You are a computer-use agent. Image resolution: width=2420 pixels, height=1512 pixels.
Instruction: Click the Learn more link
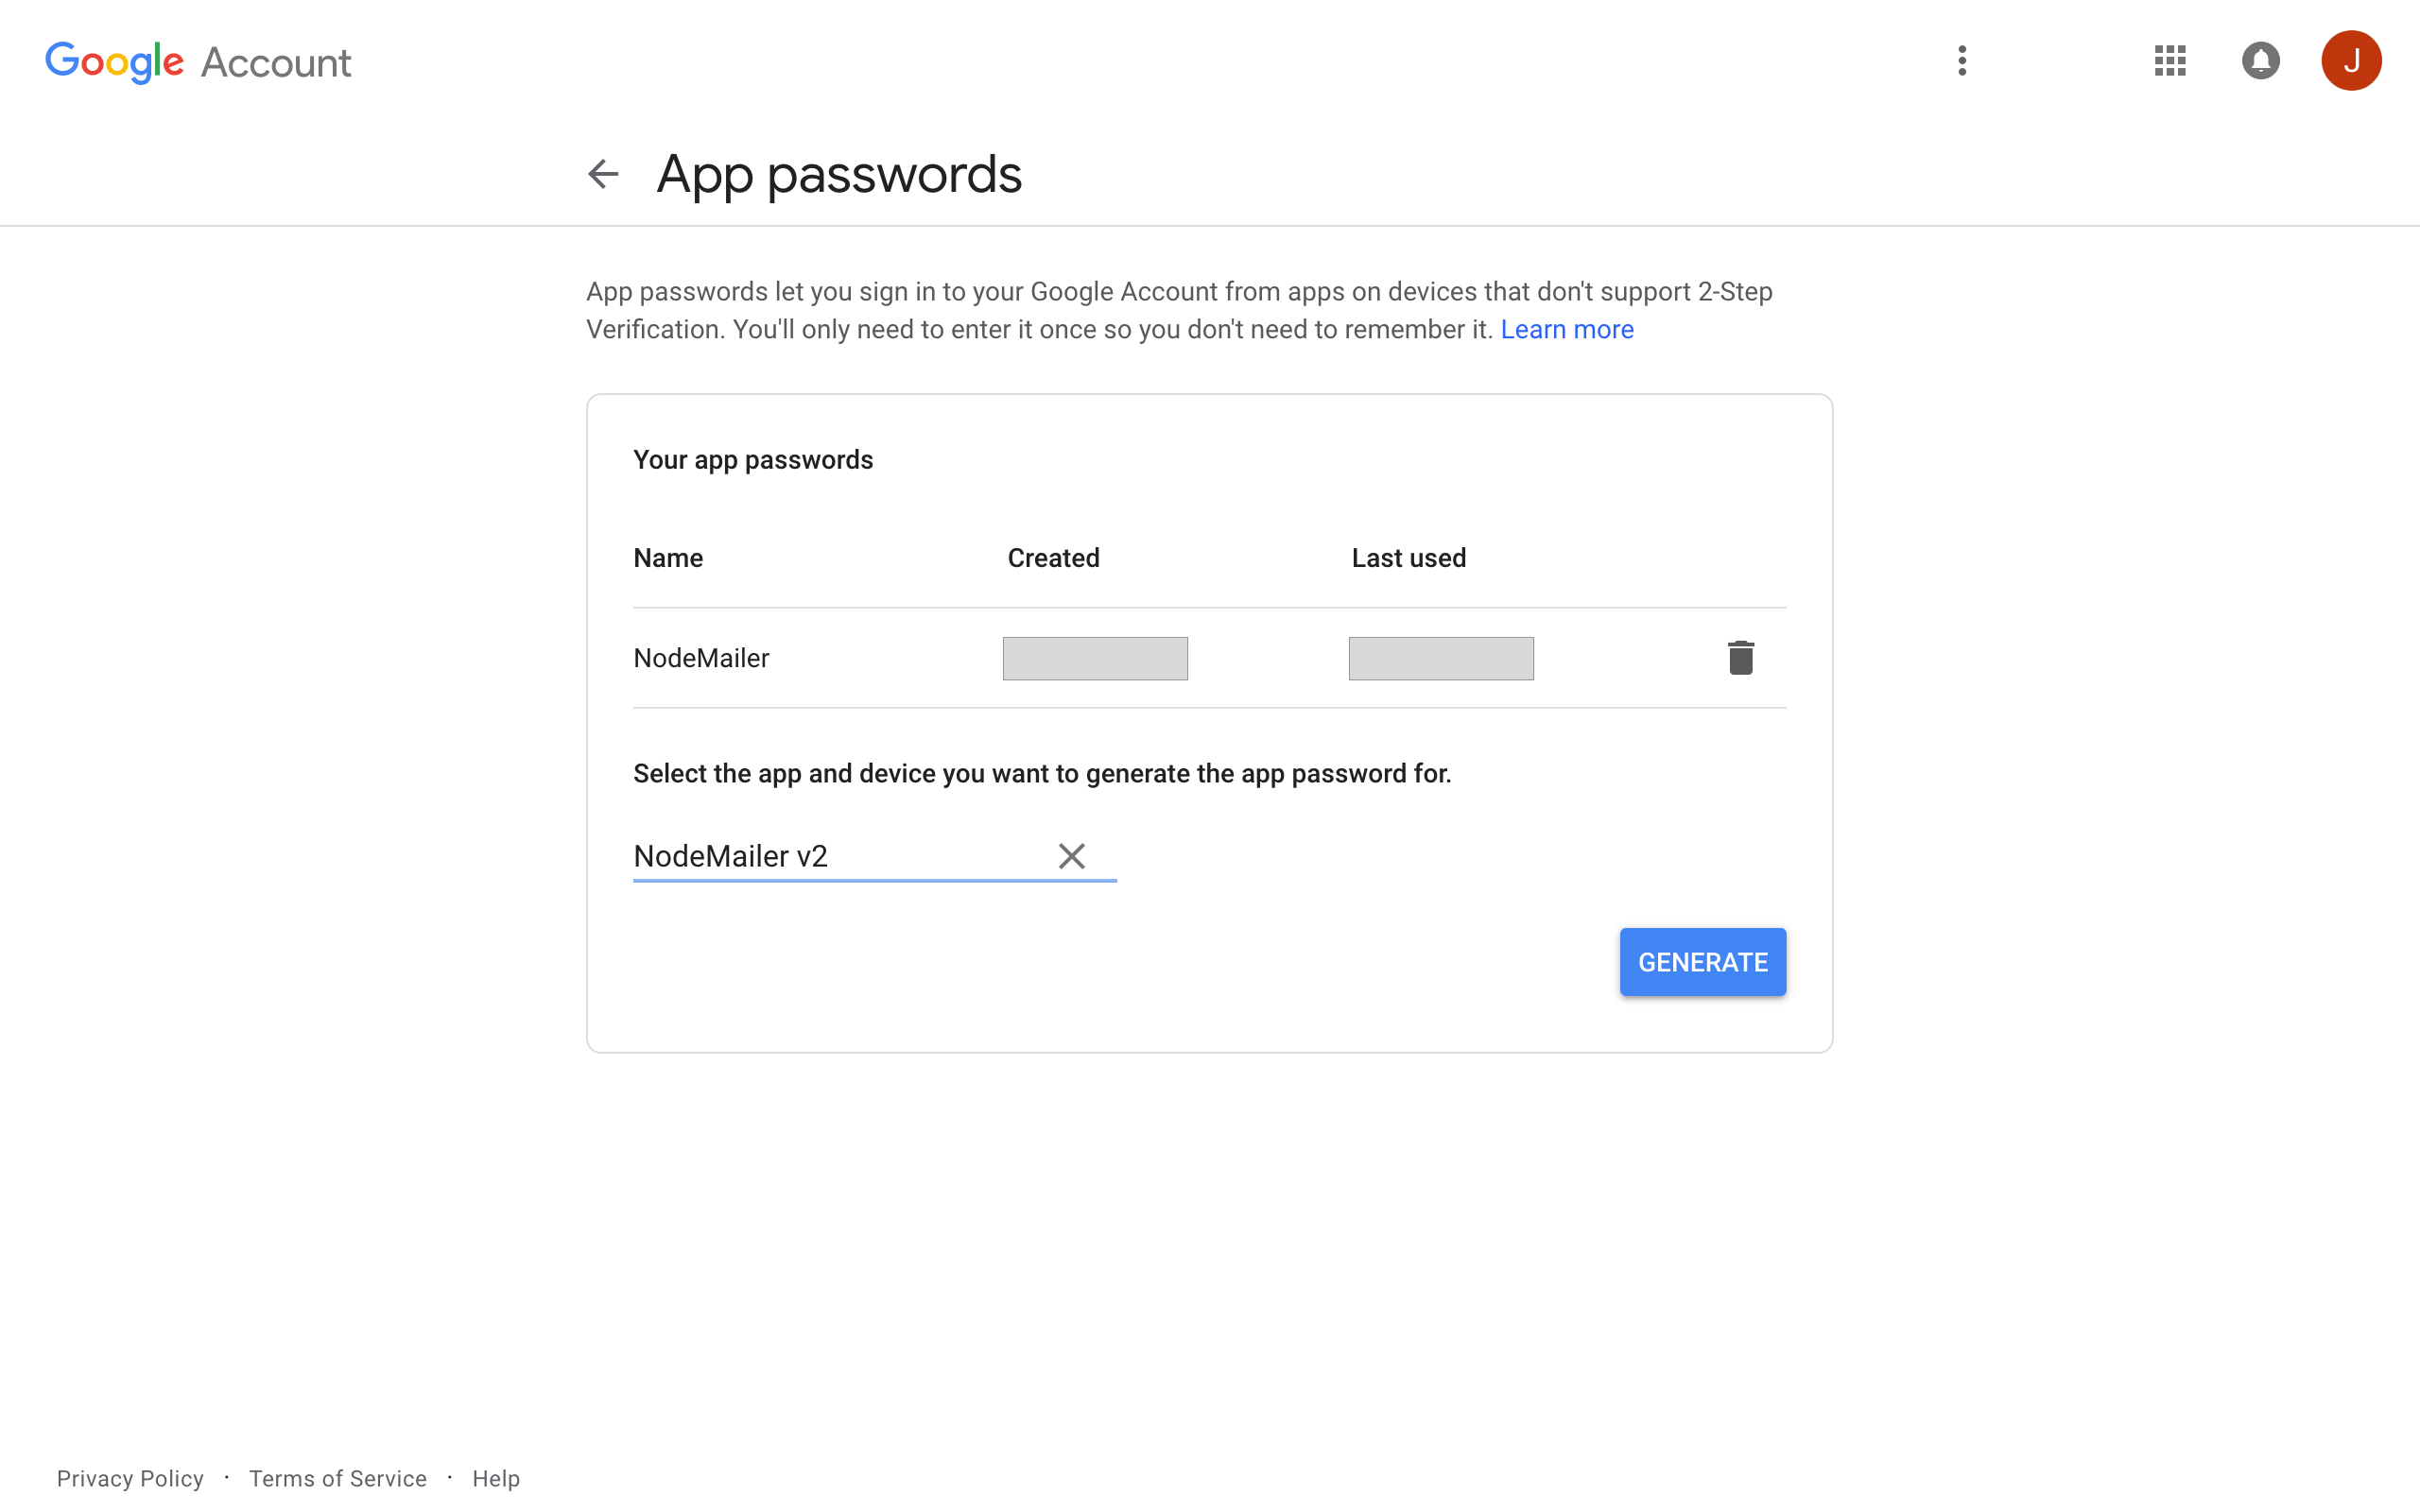pyautogui.click(x=1564, y=329)
